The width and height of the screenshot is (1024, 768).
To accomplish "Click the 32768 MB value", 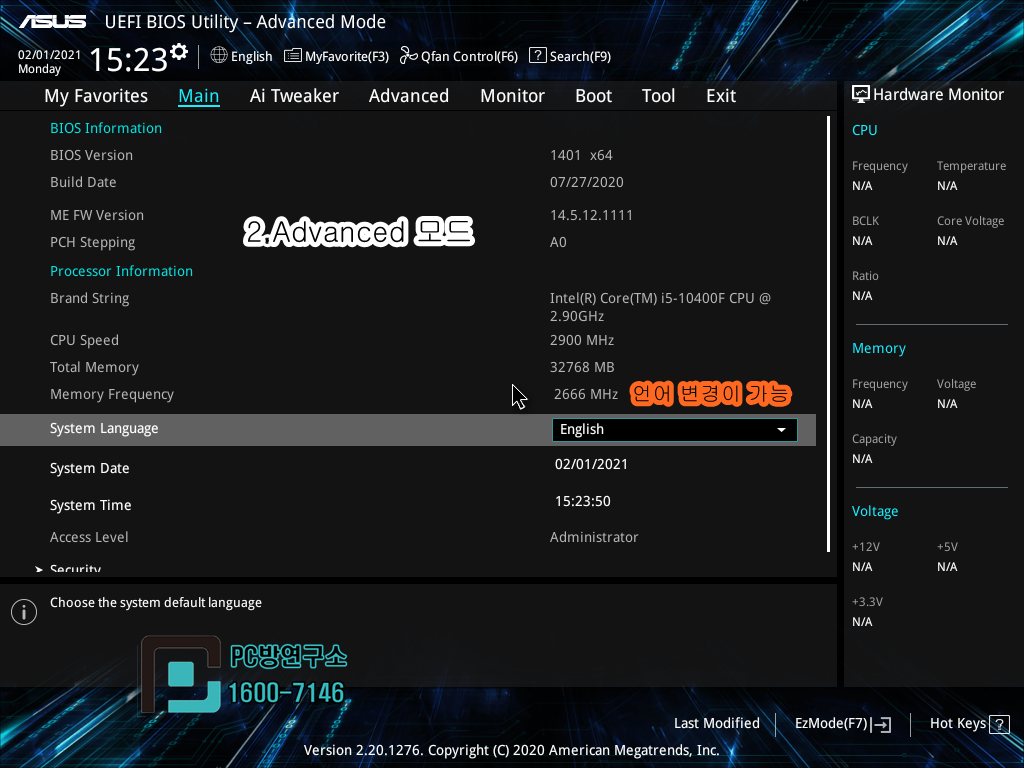I will 582,367.
